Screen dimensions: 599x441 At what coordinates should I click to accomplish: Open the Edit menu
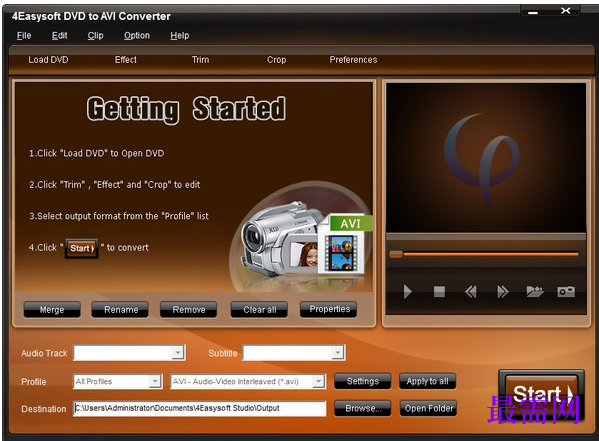[60, 36]
